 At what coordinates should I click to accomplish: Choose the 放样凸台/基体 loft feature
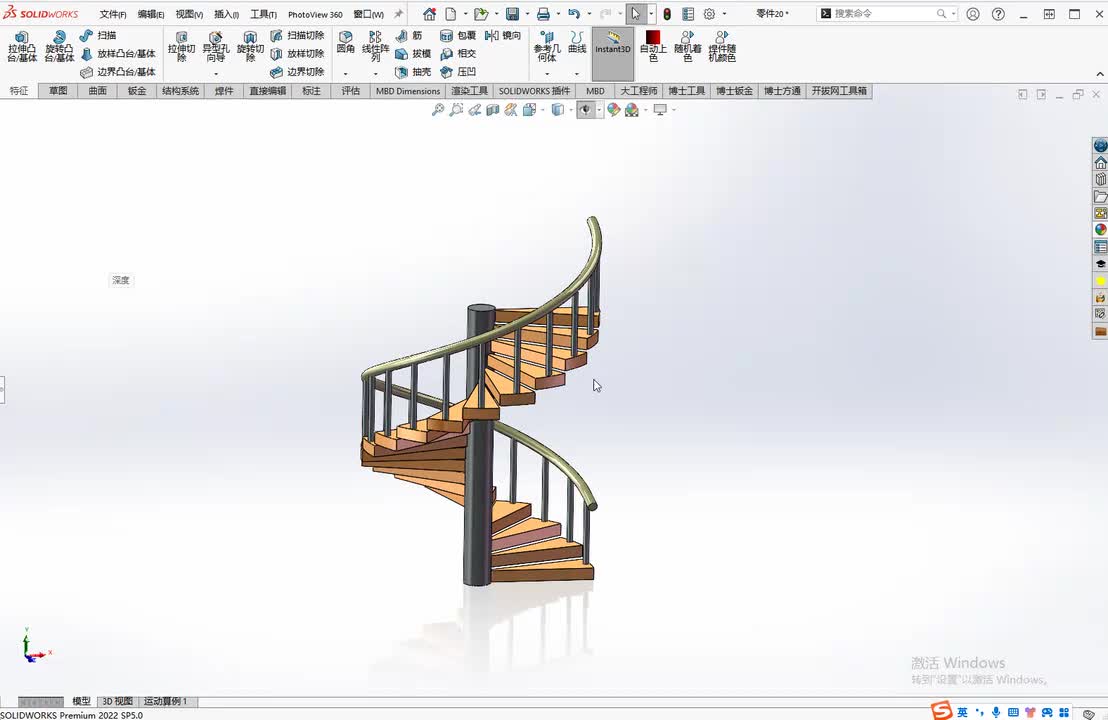[117, 54]
